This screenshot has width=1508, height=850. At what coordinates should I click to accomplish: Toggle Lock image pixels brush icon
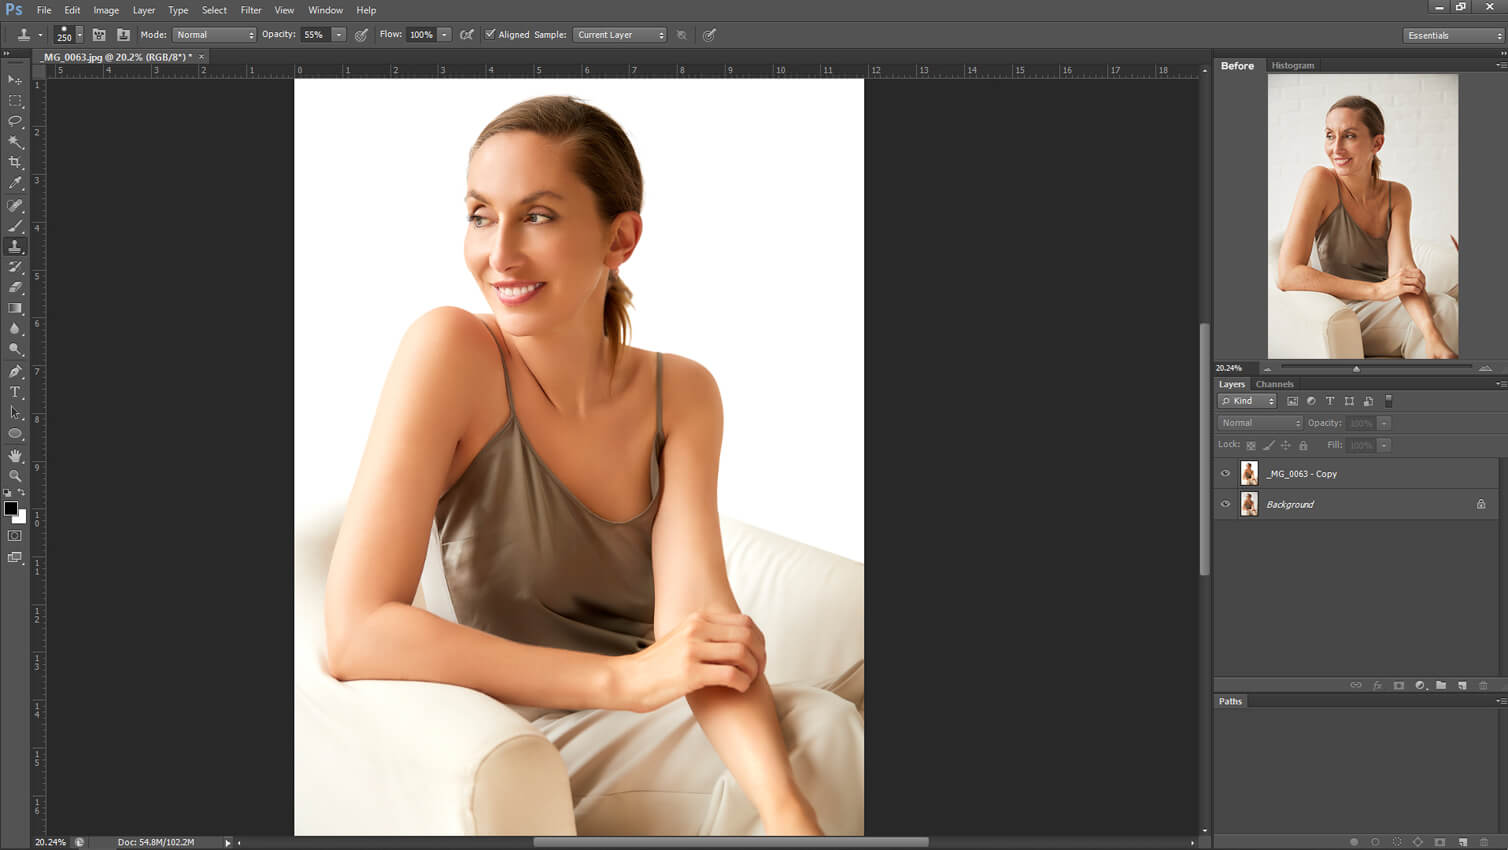click(1269, 445)
